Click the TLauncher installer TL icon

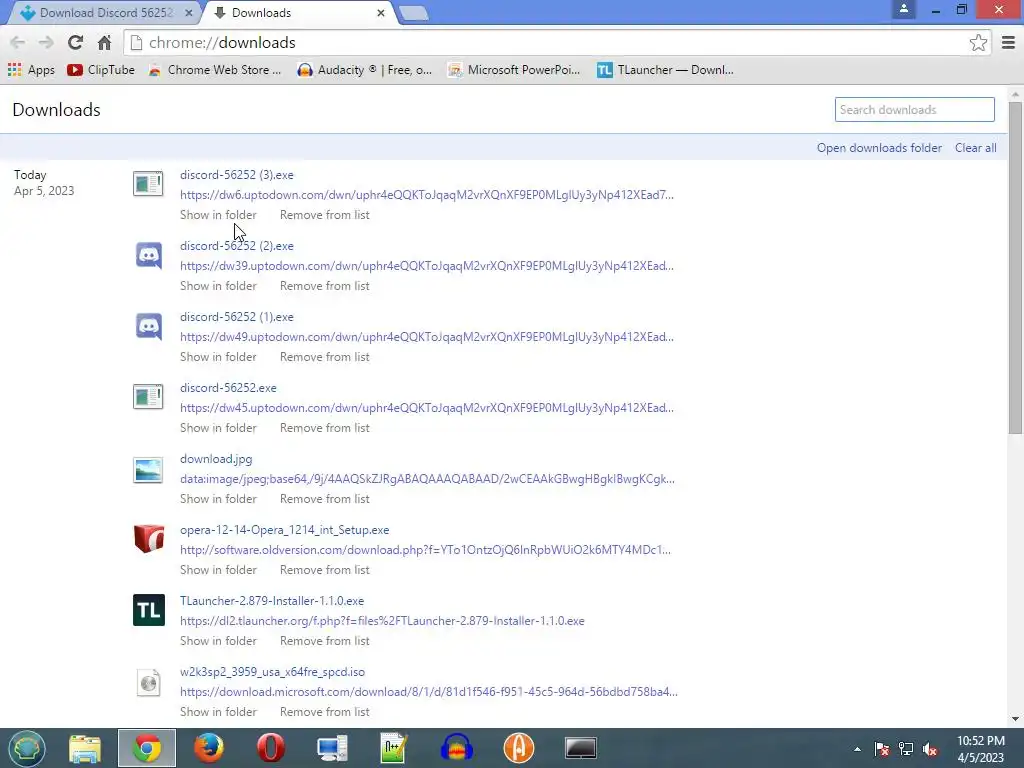pos(148,610)
